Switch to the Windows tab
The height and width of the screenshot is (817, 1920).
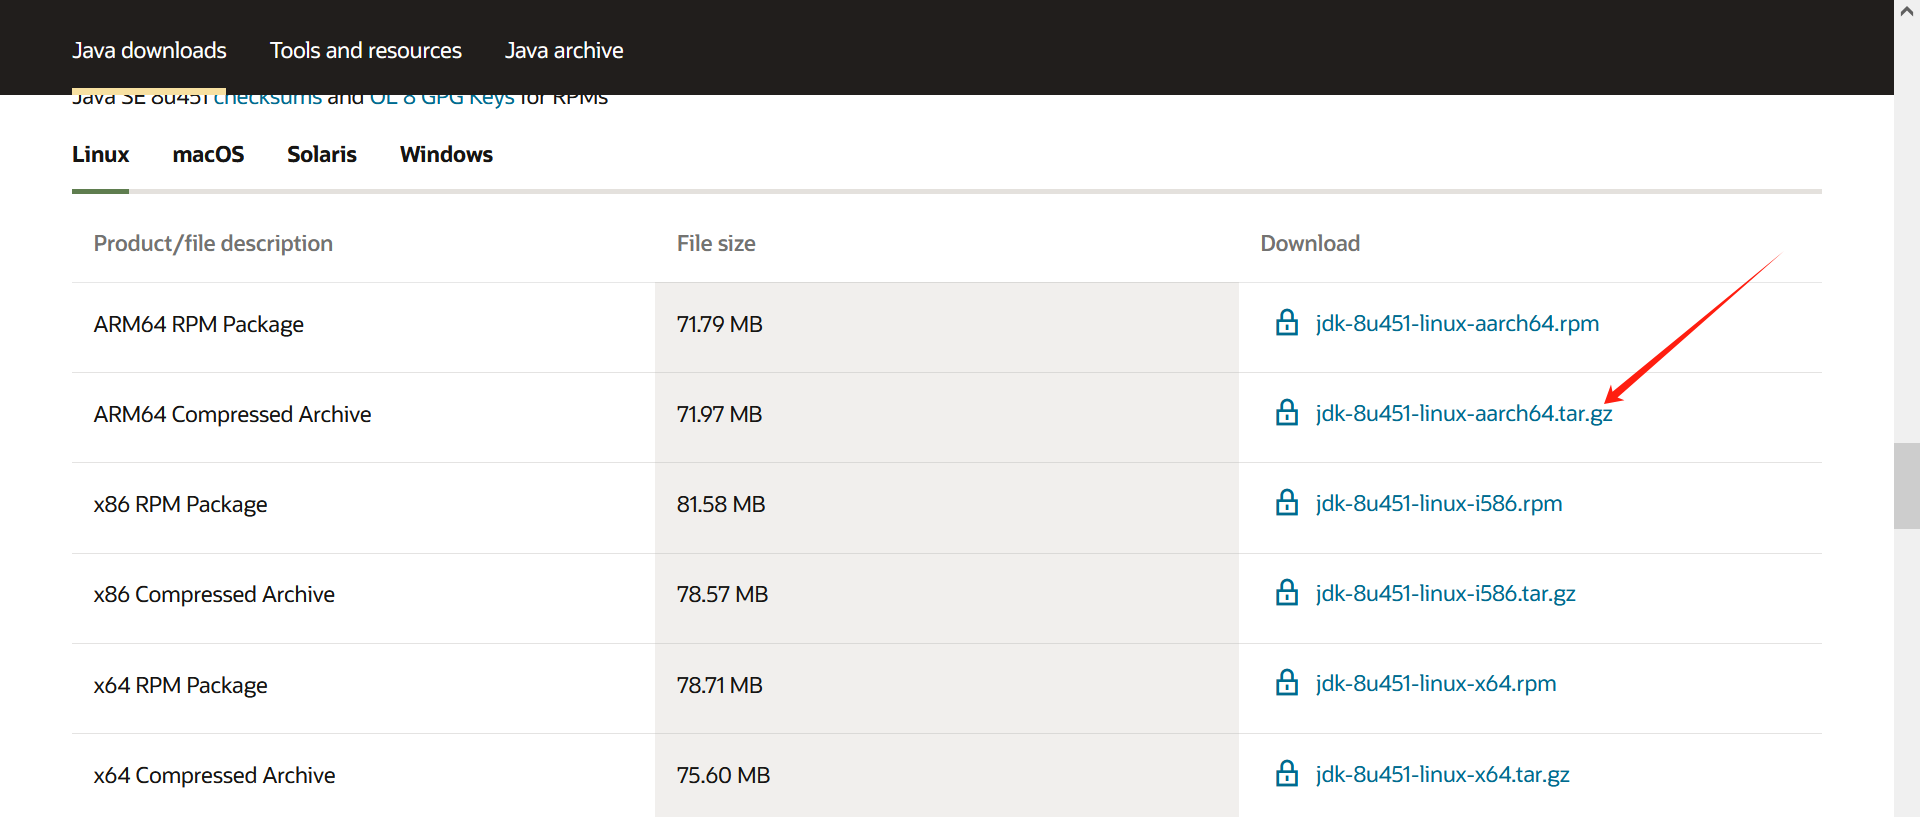tap(446, 154)
